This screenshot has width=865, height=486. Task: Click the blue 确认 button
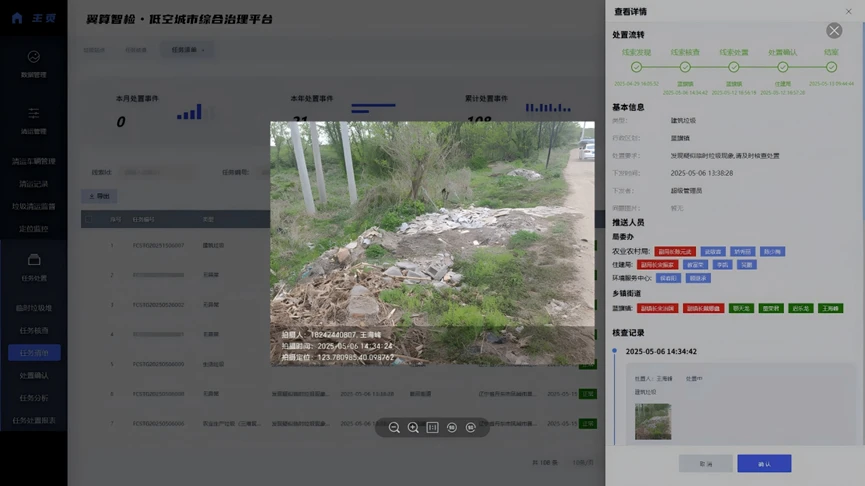(764, 464)
